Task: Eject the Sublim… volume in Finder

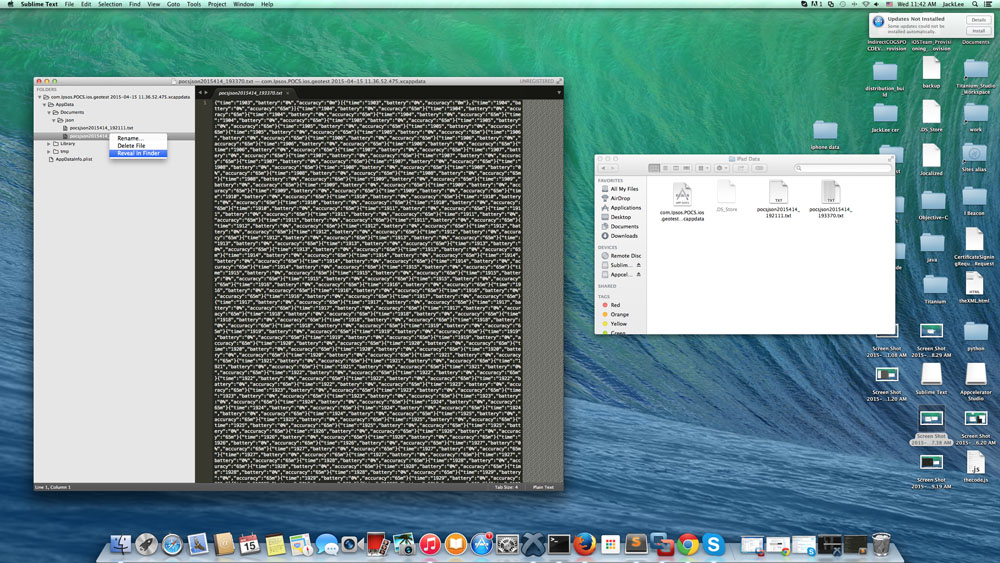Action: [x=638, y=265]
